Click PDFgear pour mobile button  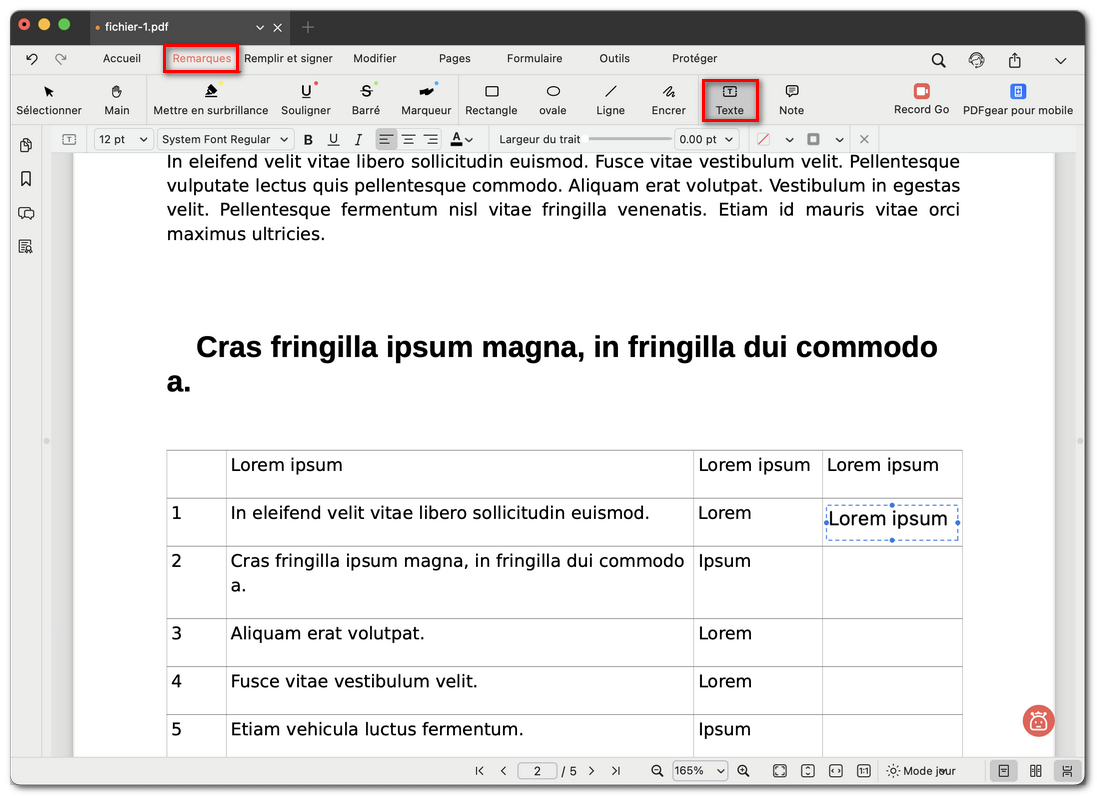tap(1017, 99)
